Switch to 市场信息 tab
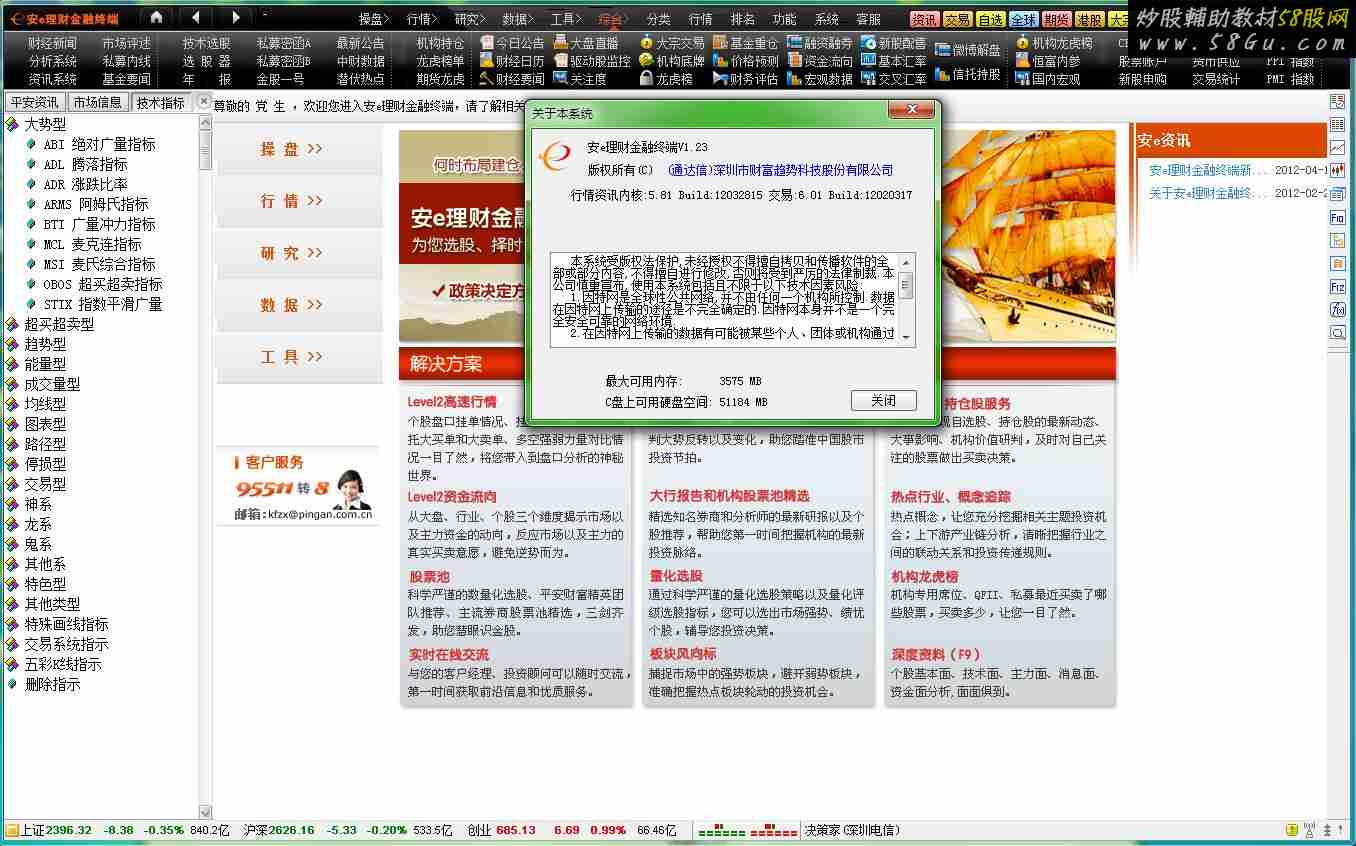The width and height of the screenshot is (1356, 846). click(98, 102)
